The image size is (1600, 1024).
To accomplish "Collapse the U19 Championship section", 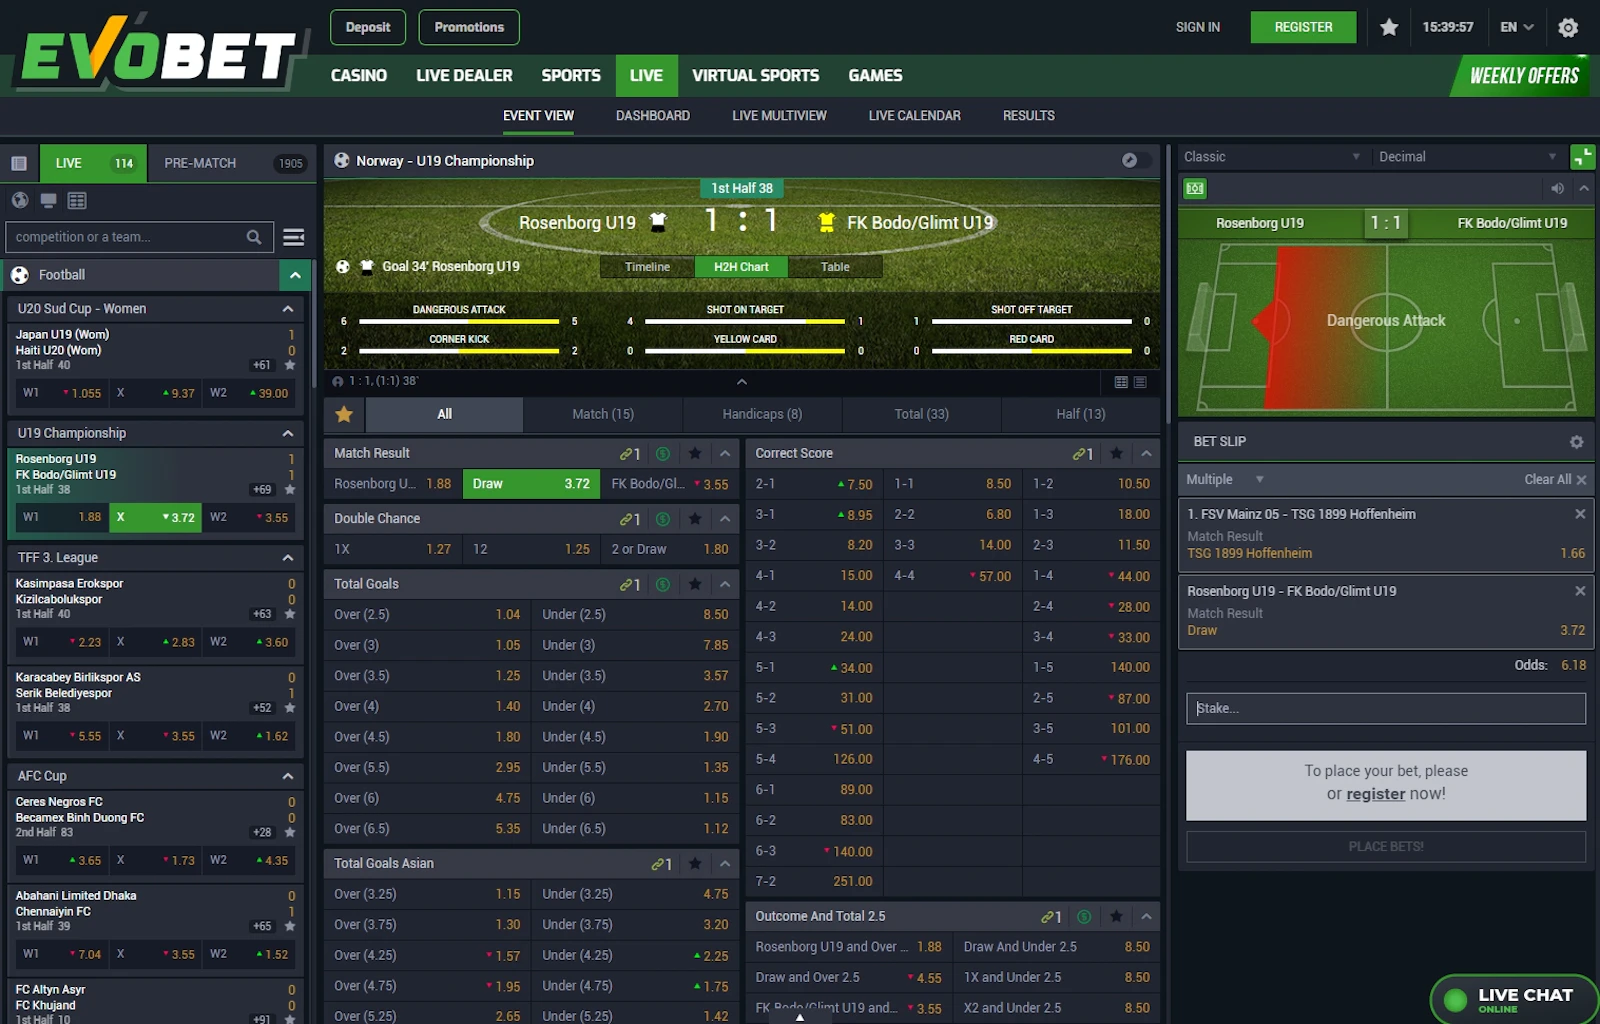I will click(288, 432).
